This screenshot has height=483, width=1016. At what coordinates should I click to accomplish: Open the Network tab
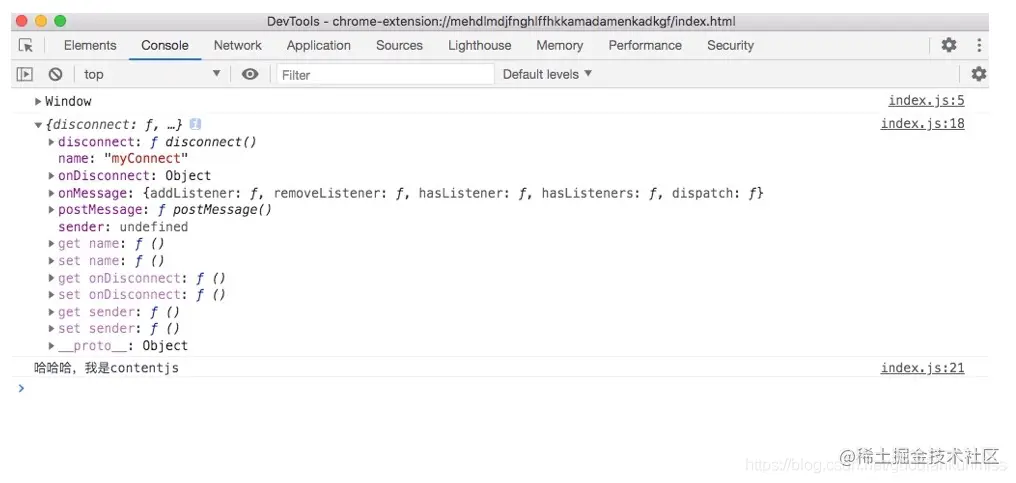click(x=238, y=45)
